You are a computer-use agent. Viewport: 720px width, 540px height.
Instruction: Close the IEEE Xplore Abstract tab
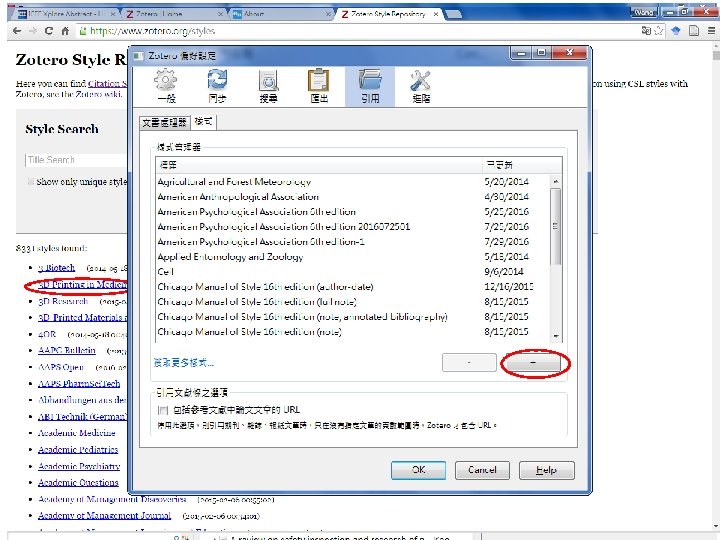(113, 14)
